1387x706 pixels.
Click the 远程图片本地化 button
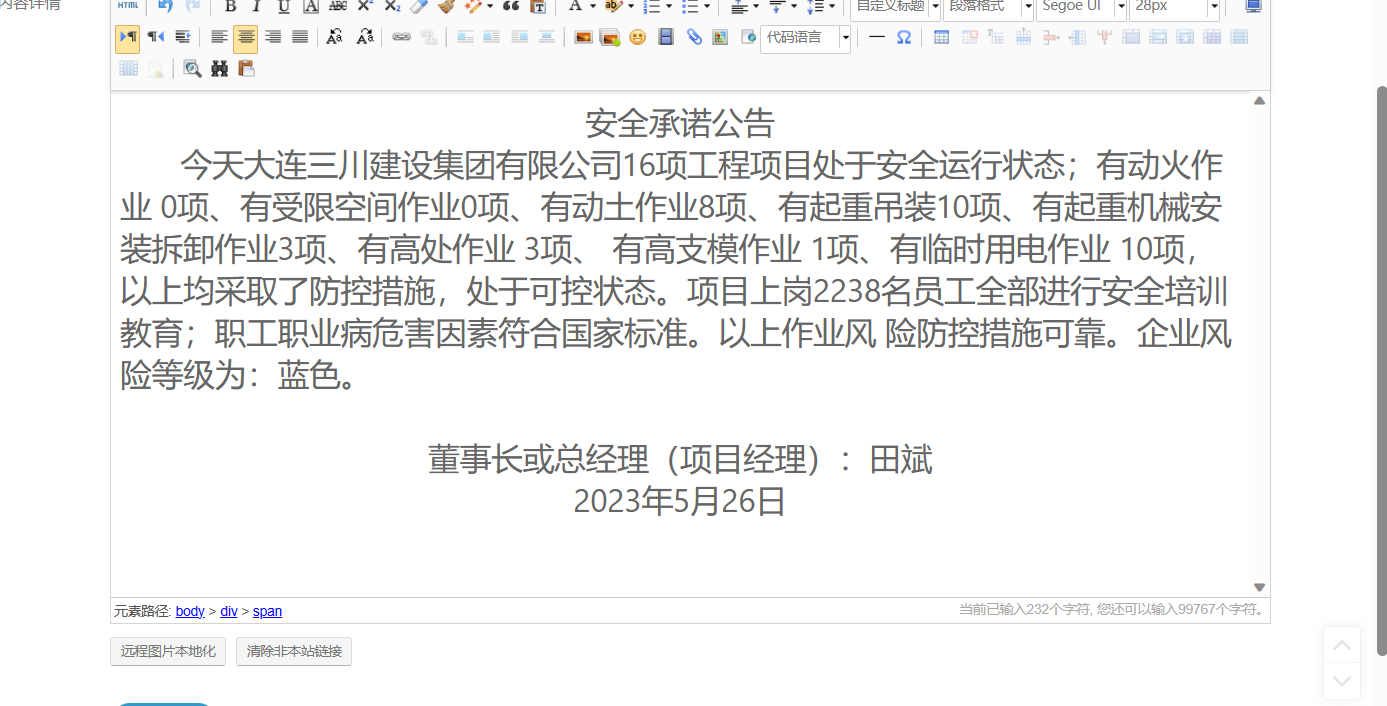(x=168, y=651)
